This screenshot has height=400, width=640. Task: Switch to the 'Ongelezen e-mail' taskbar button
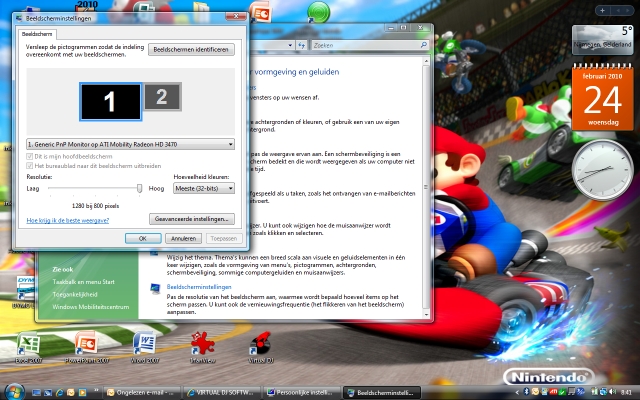pyautogui.click(x=141, y=393)
